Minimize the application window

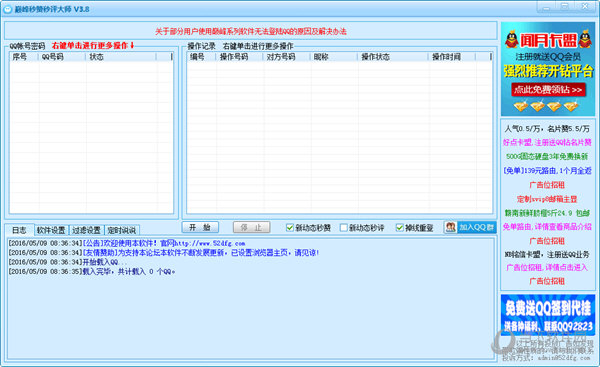546,7
